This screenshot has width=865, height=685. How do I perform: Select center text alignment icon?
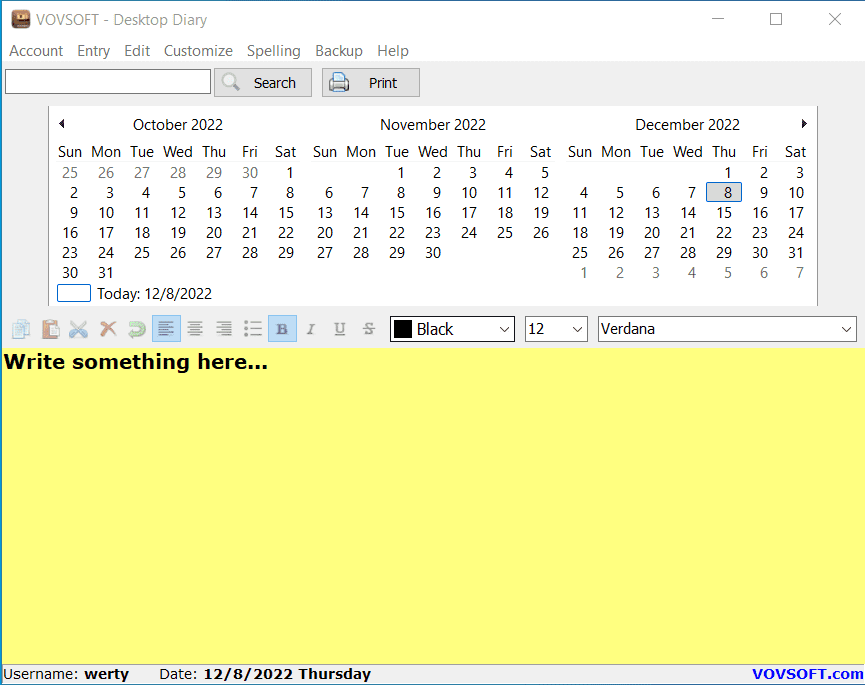pyautogui.click(x=195, y=329)
